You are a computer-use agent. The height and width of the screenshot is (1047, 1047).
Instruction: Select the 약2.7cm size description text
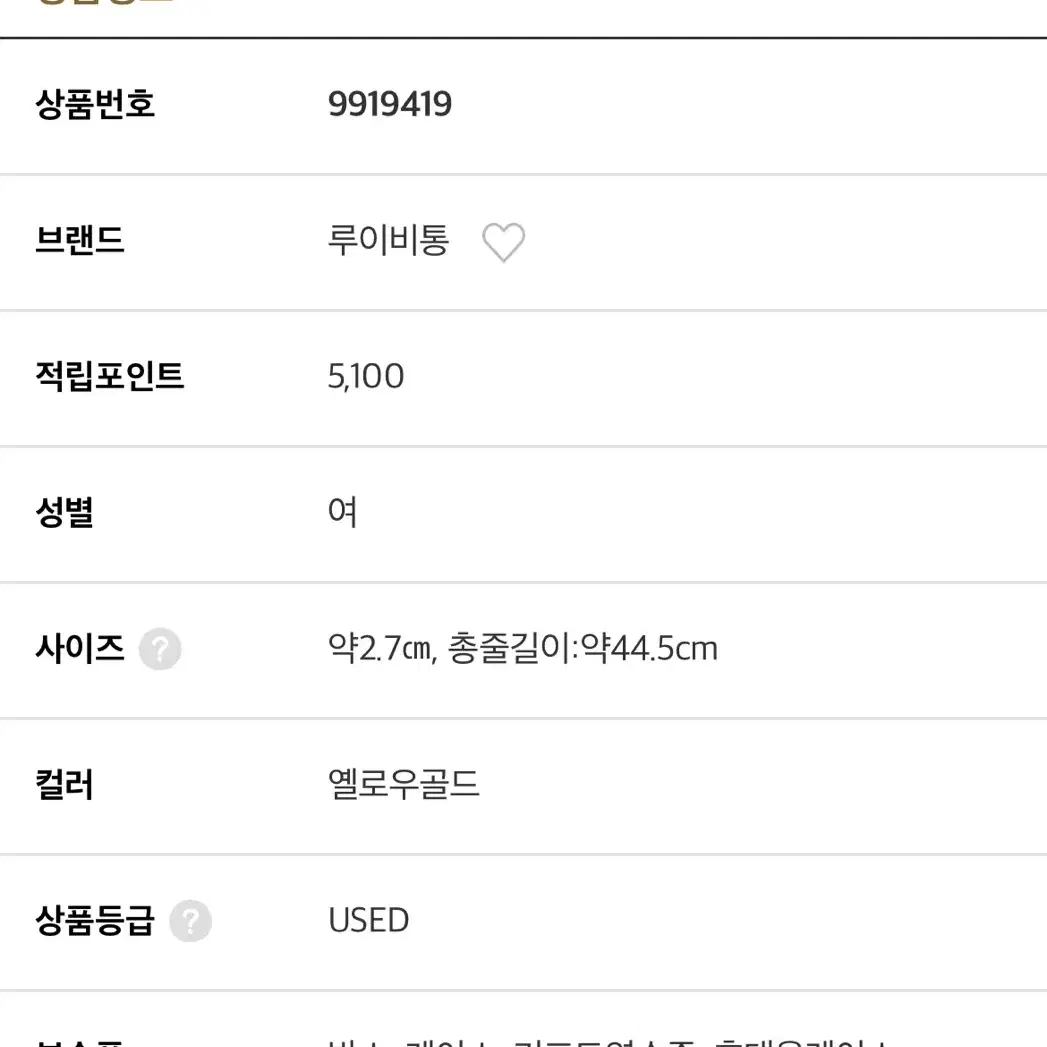point(523,648)
